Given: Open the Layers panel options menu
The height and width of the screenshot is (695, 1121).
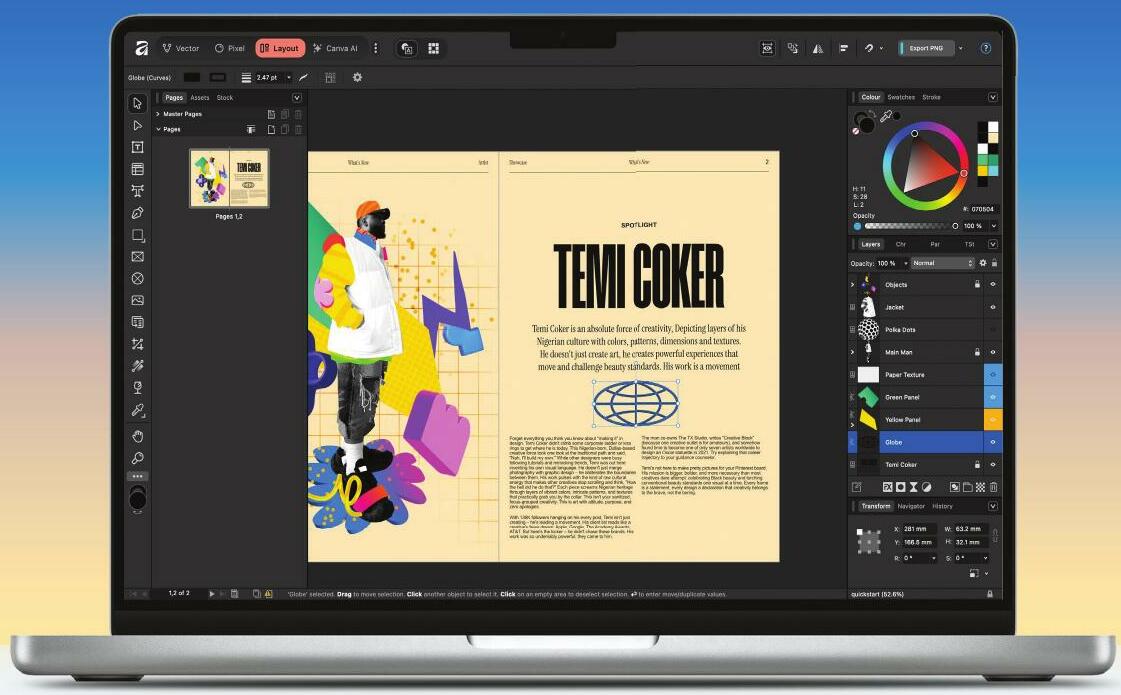Looking at the screenshot, I should click(x=992, y=244).
